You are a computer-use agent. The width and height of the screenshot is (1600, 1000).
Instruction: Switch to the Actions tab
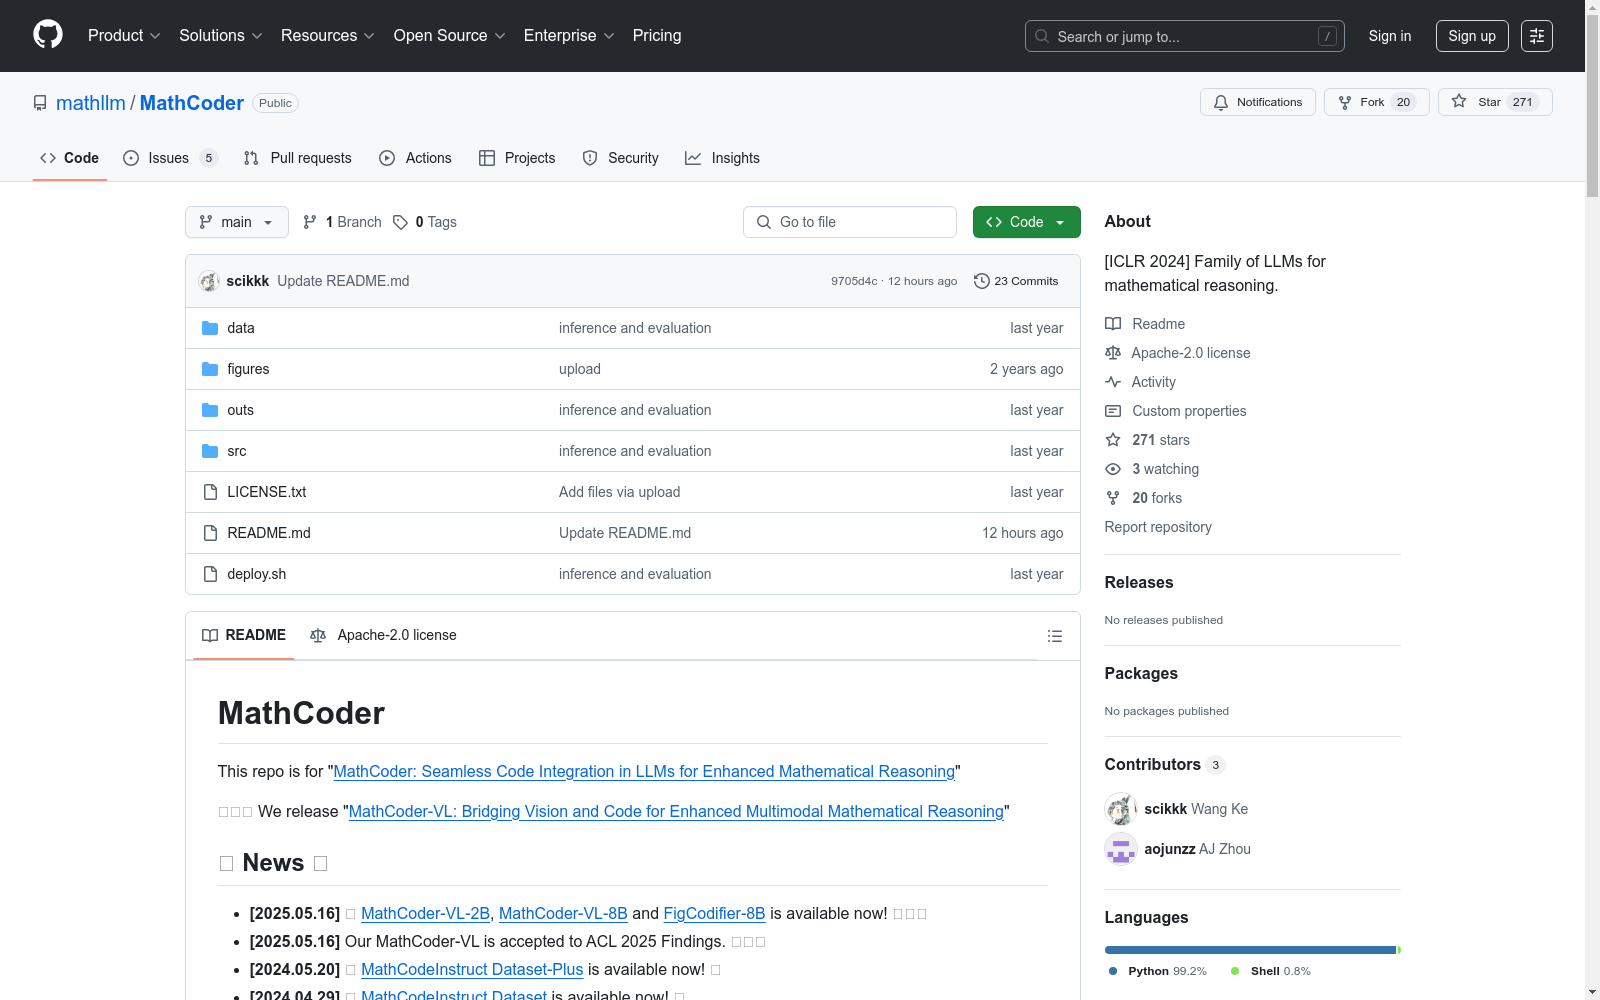[415, 158]
